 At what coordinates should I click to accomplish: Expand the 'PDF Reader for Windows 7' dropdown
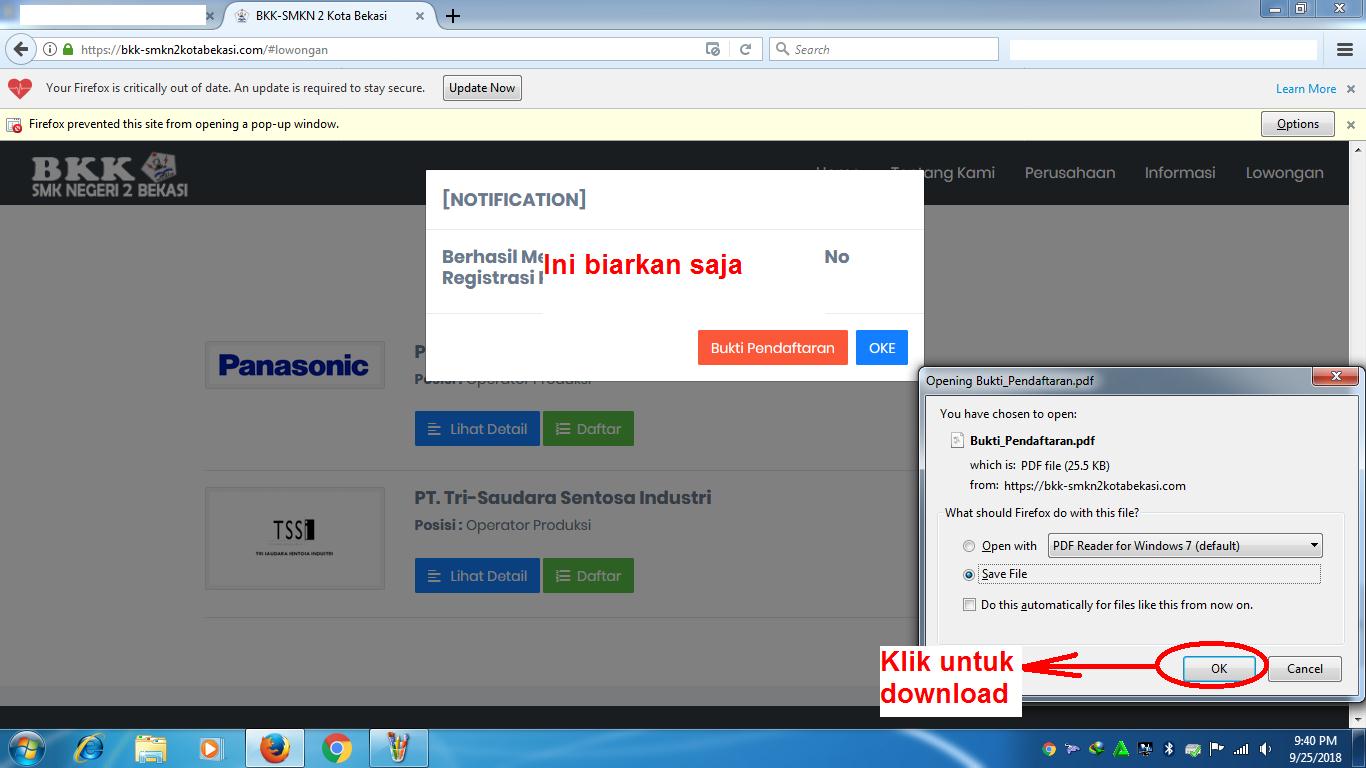[1185, 545]
